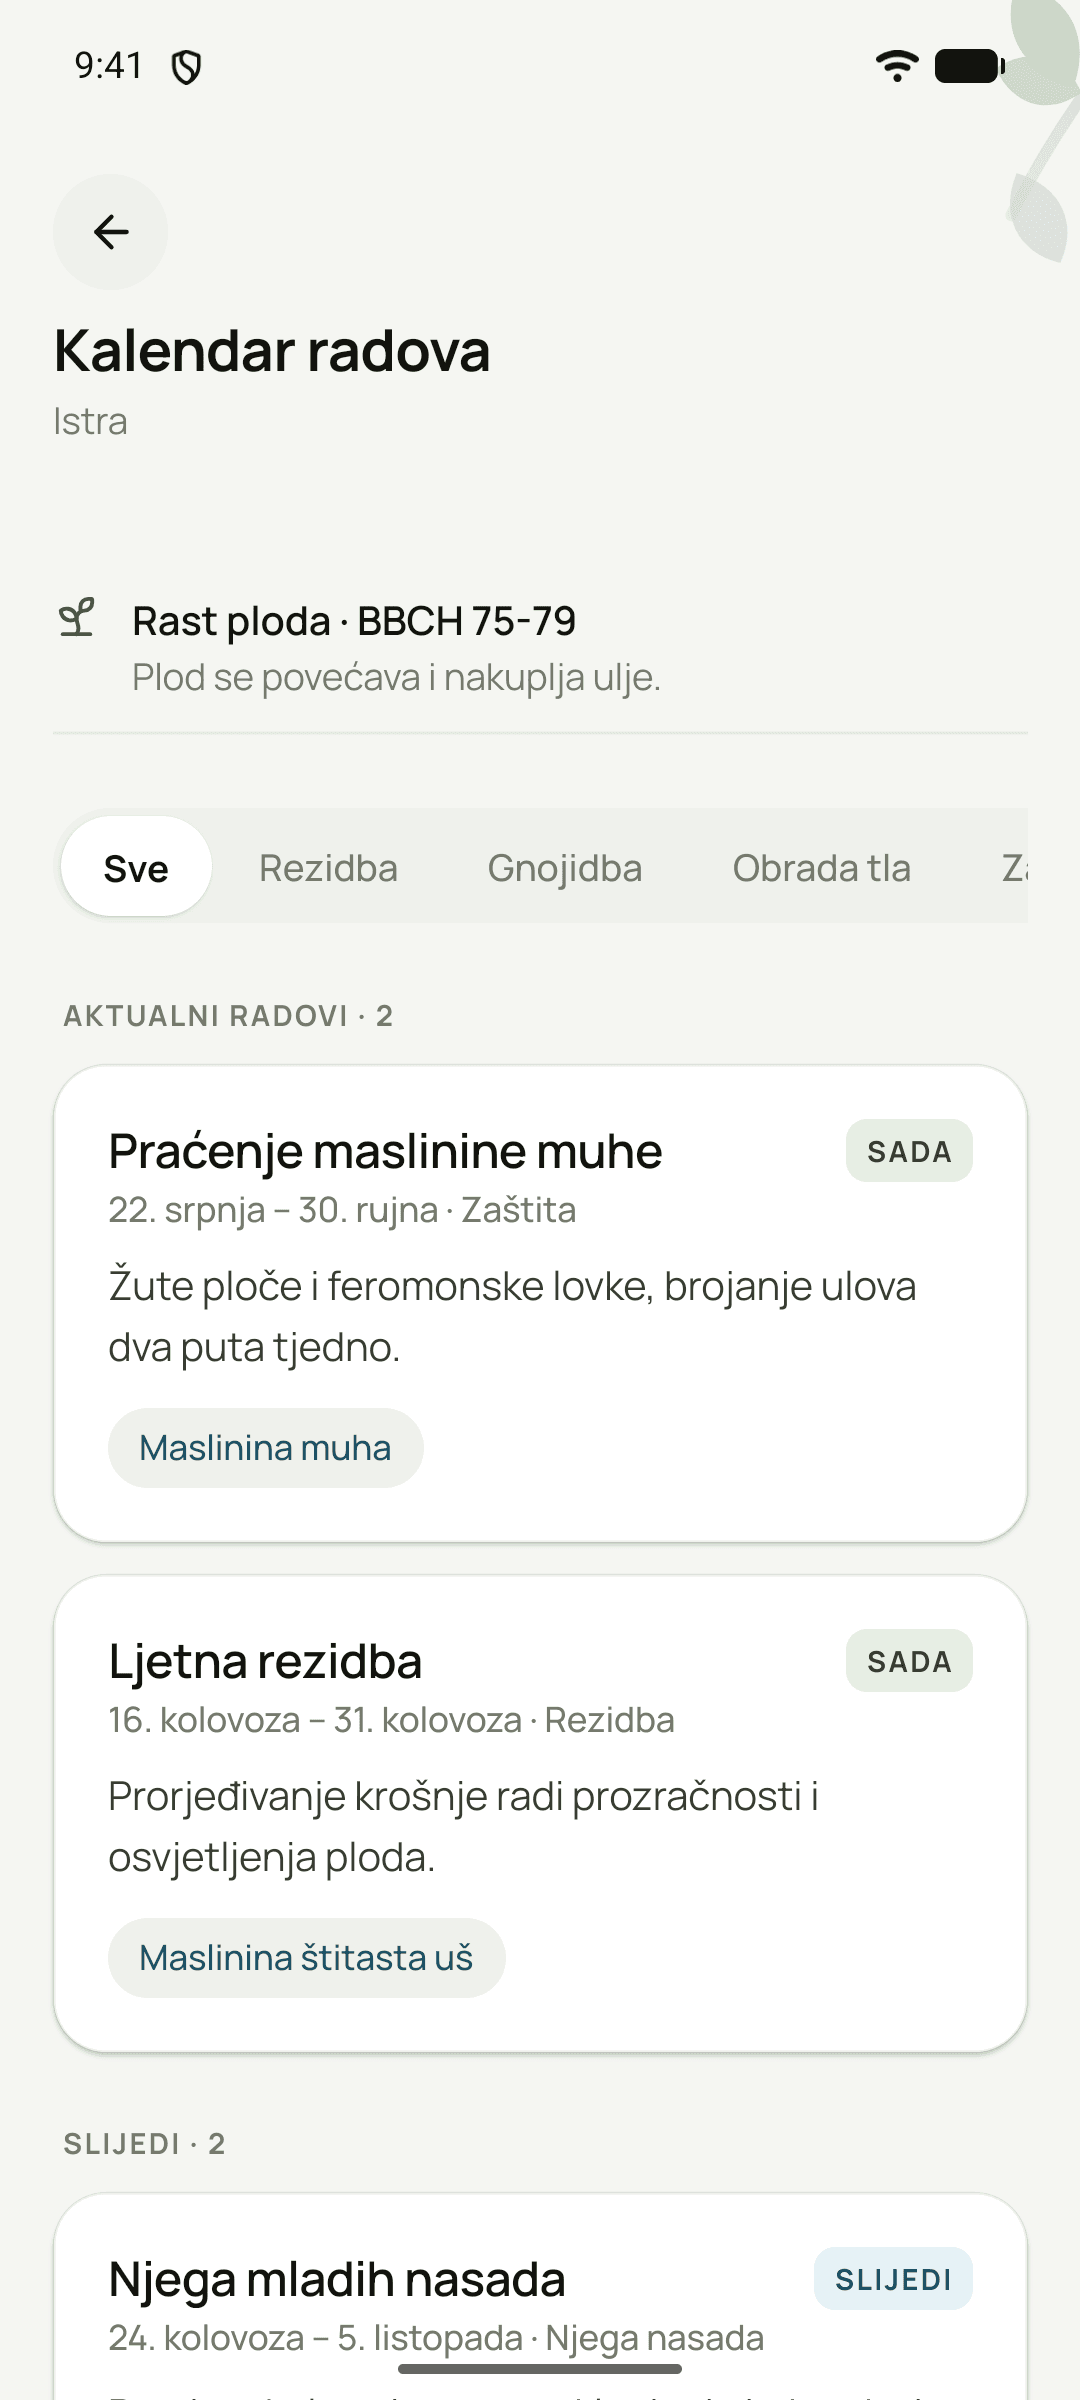Screen dimensions: 1080x2400
Task: Tap the SLIJEDI badge on Njega card
Action: (x=893, y=2279)
